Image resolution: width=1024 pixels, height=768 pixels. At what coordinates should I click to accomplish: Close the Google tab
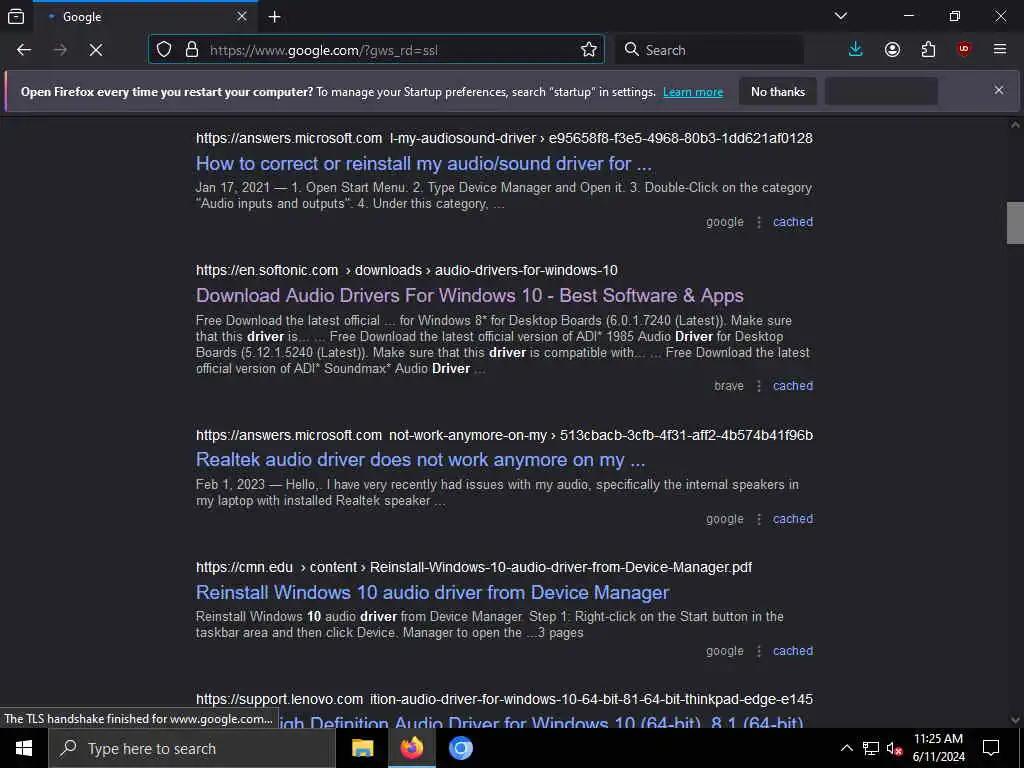[242, 16]
